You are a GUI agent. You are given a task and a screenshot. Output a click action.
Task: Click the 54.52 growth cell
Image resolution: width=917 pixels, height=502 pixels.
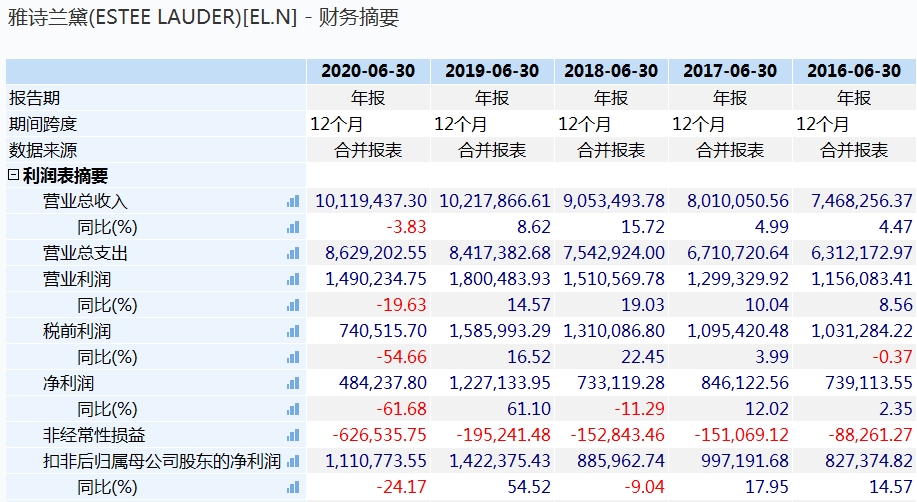tap(529, 487)
